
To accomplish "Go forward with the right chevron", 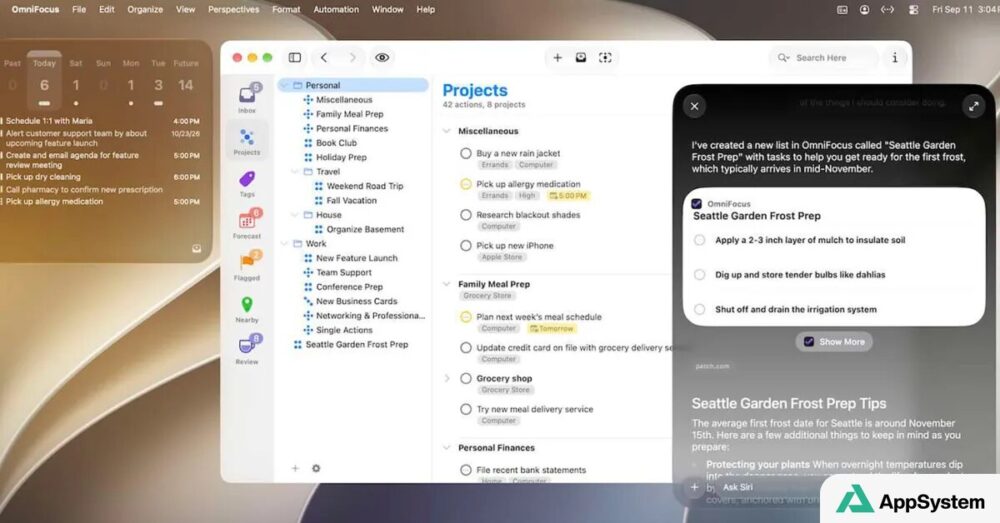I will coord(352,57).
